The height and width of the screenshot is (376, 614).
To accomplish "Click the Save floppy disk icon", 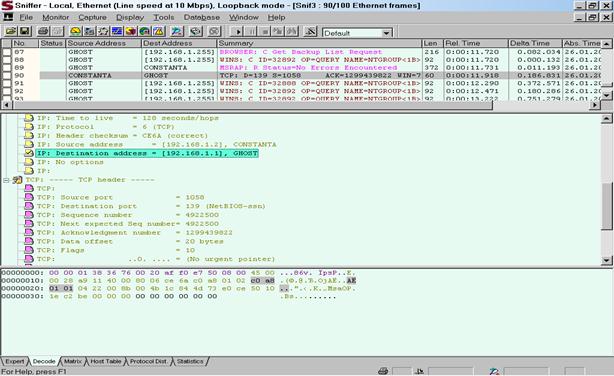I will click(24, 31).
